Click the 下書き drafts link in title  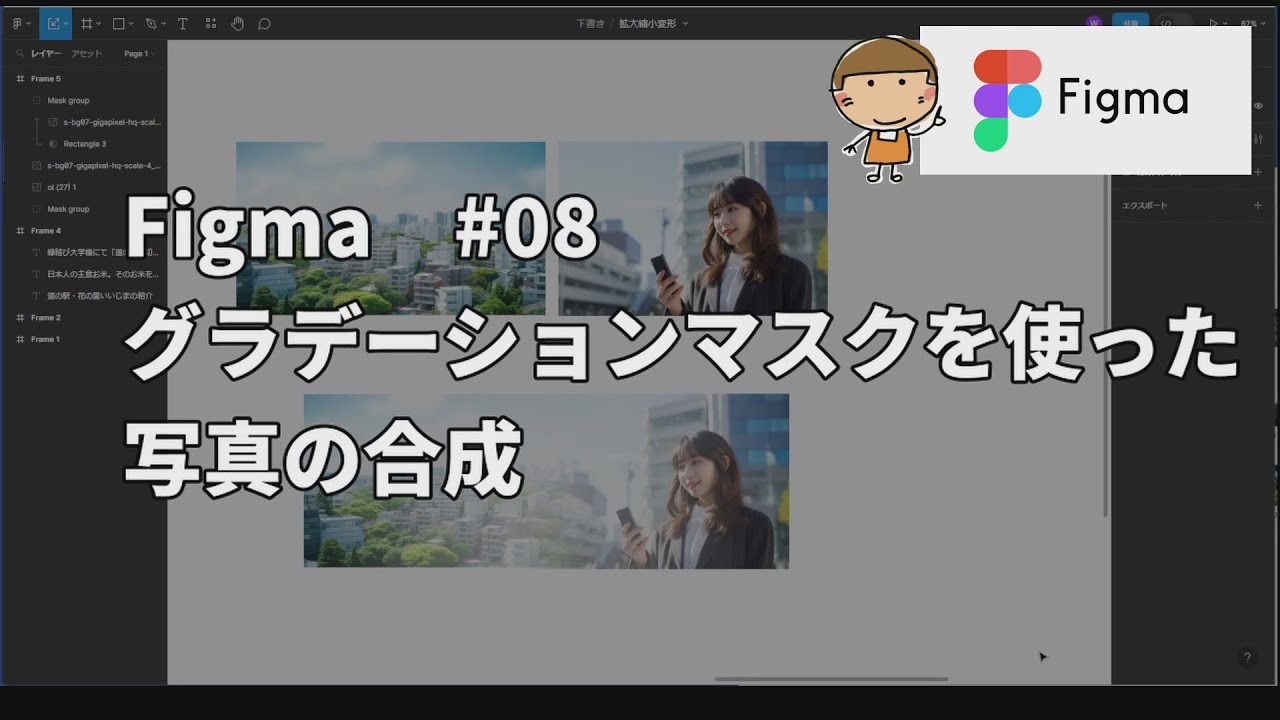coord(590,23)
